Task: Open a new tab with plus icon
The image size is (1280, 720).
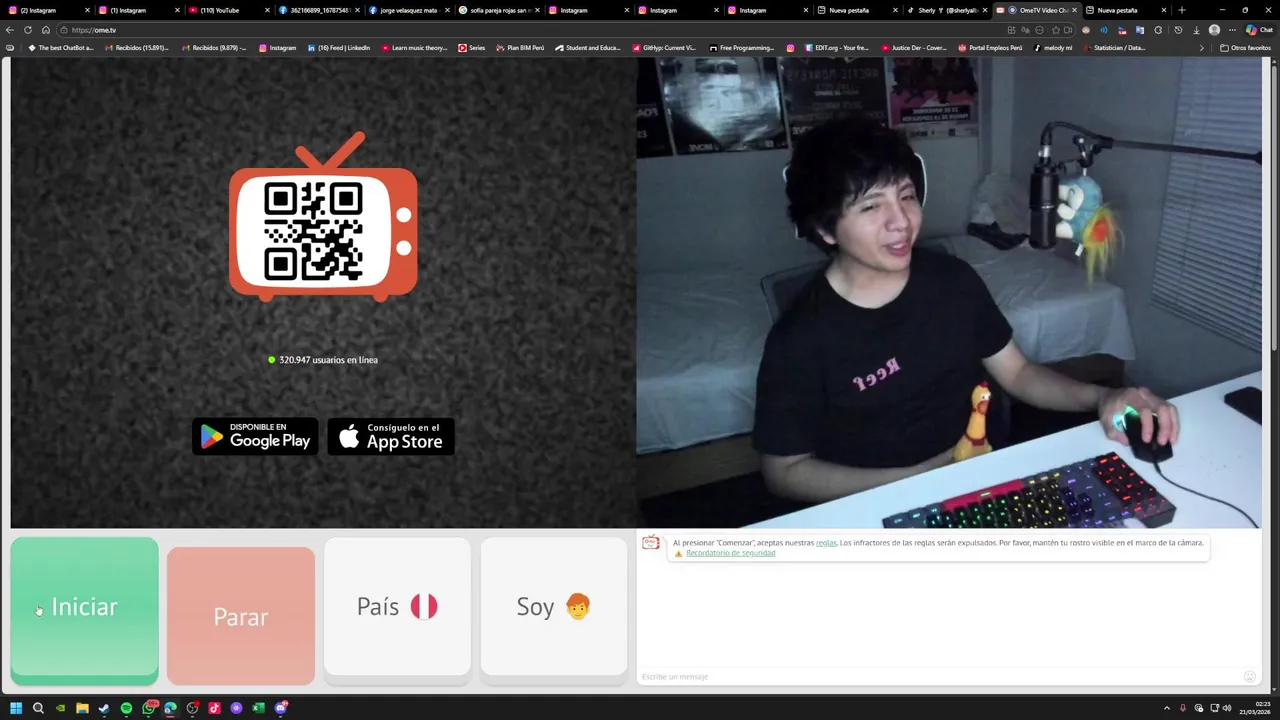Action: (x=1182, y=10)
